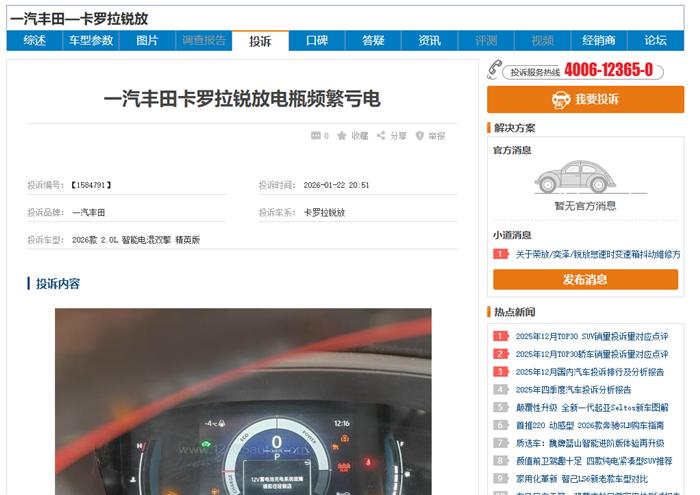The image size is (700, 495).
Task: Click the star 收藏 favorite icon
Action: pyautogui.click(x=342, y=136)
